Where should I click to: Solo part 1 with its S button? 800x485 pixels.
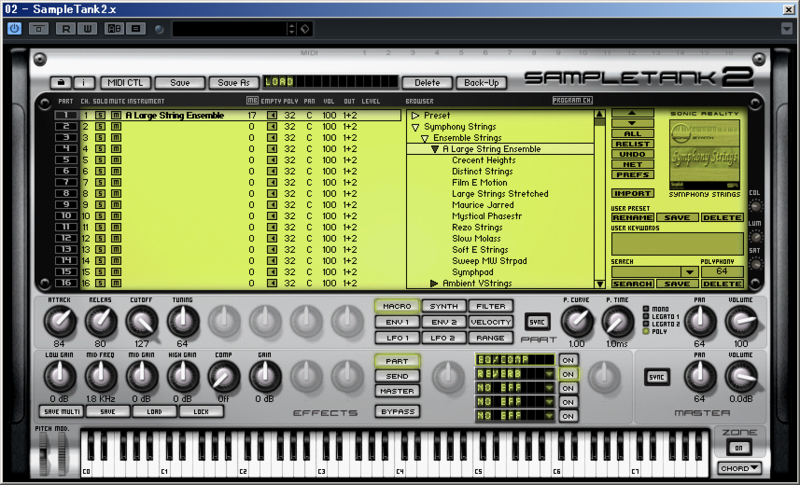click(x=101, y=115)
